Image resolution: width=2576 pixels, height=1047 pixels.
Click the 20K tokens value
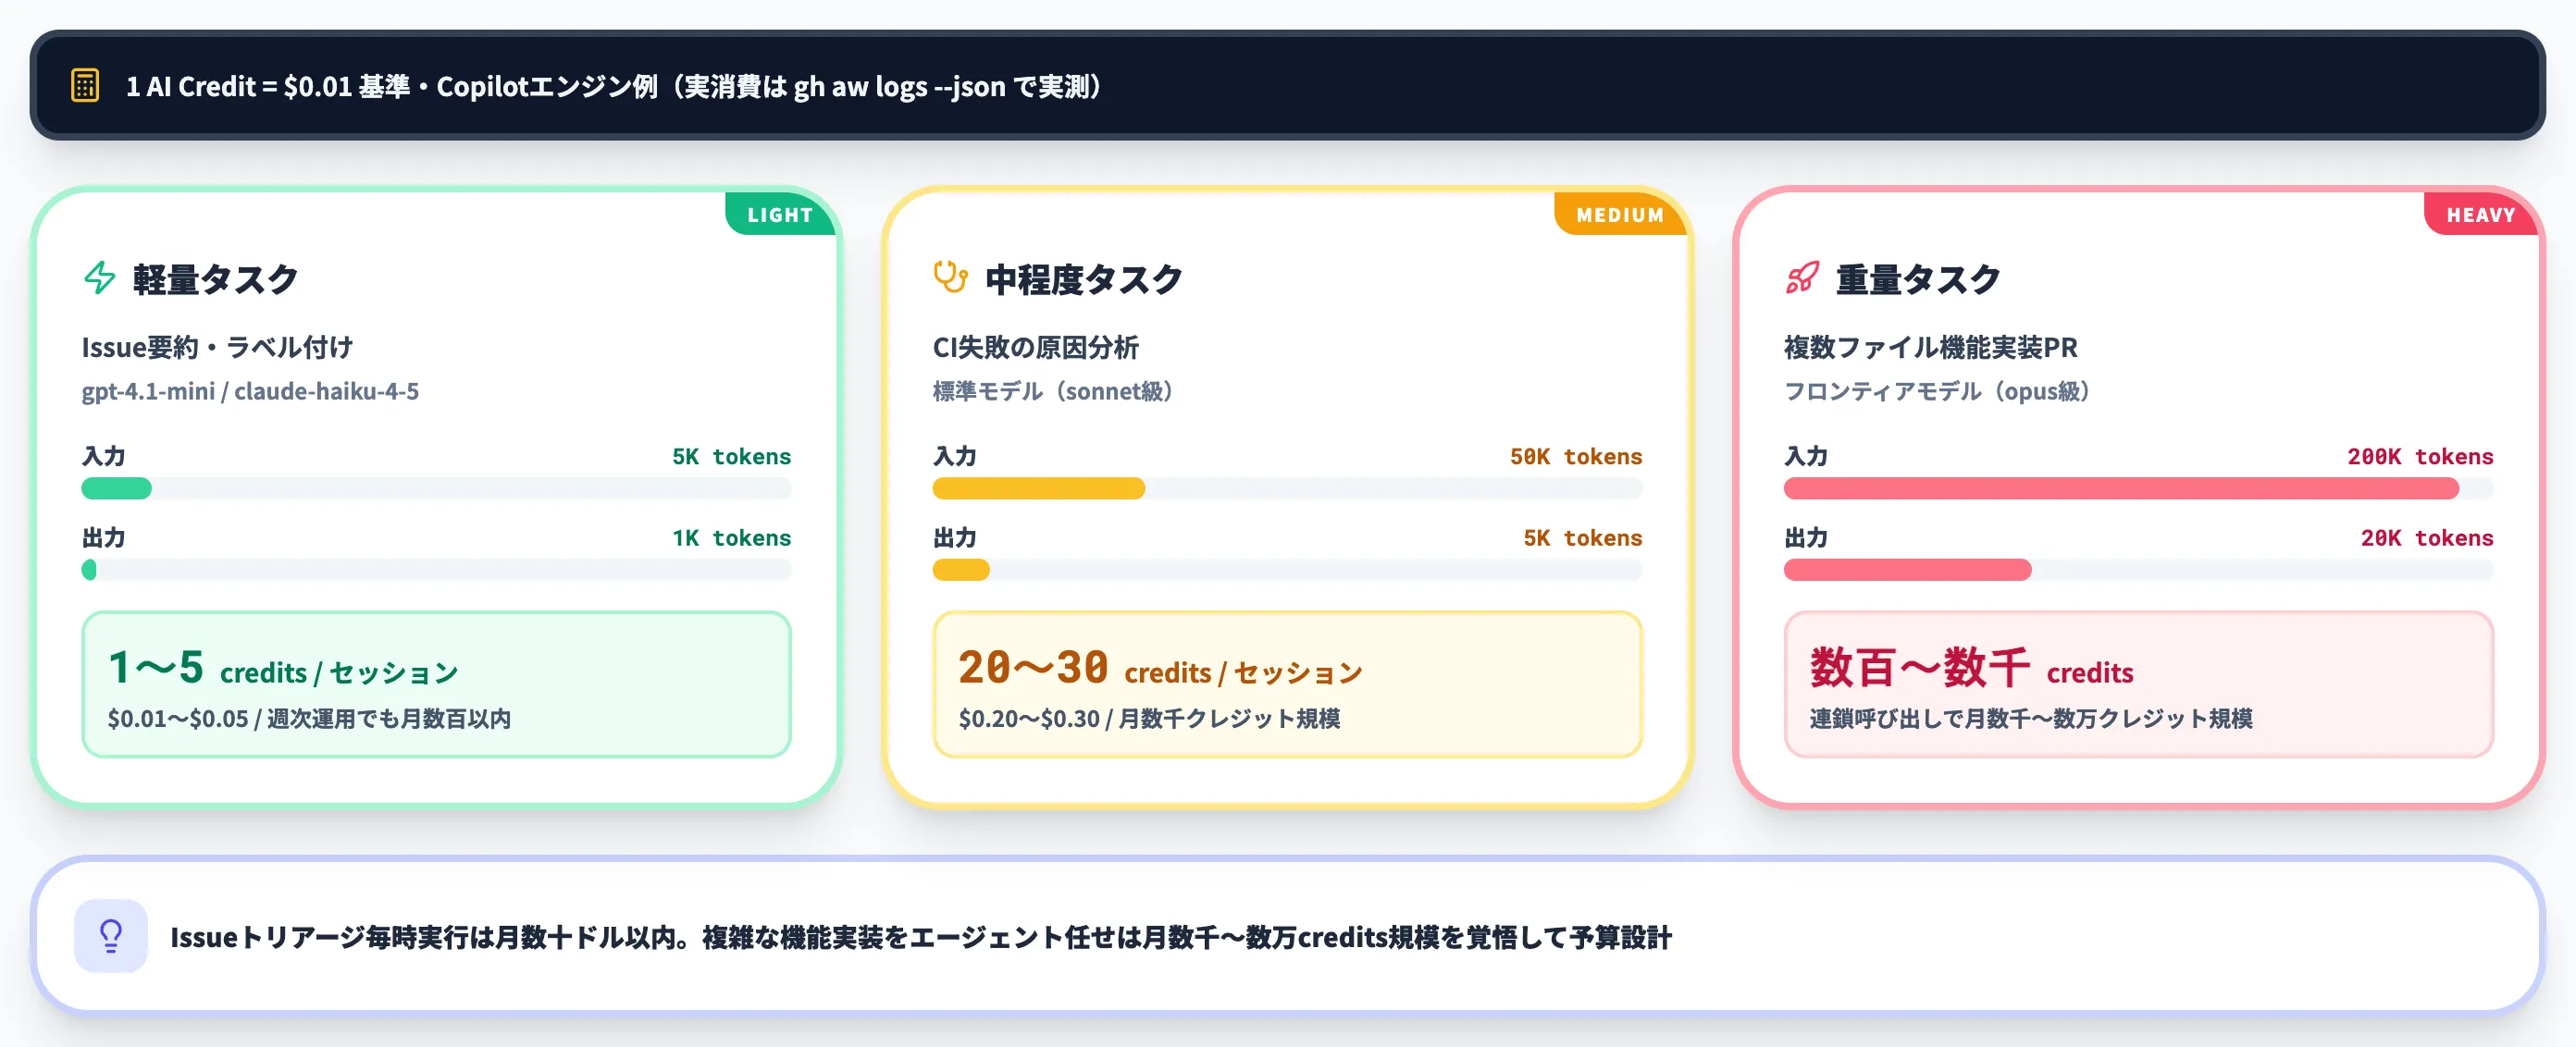point(2427,538)
